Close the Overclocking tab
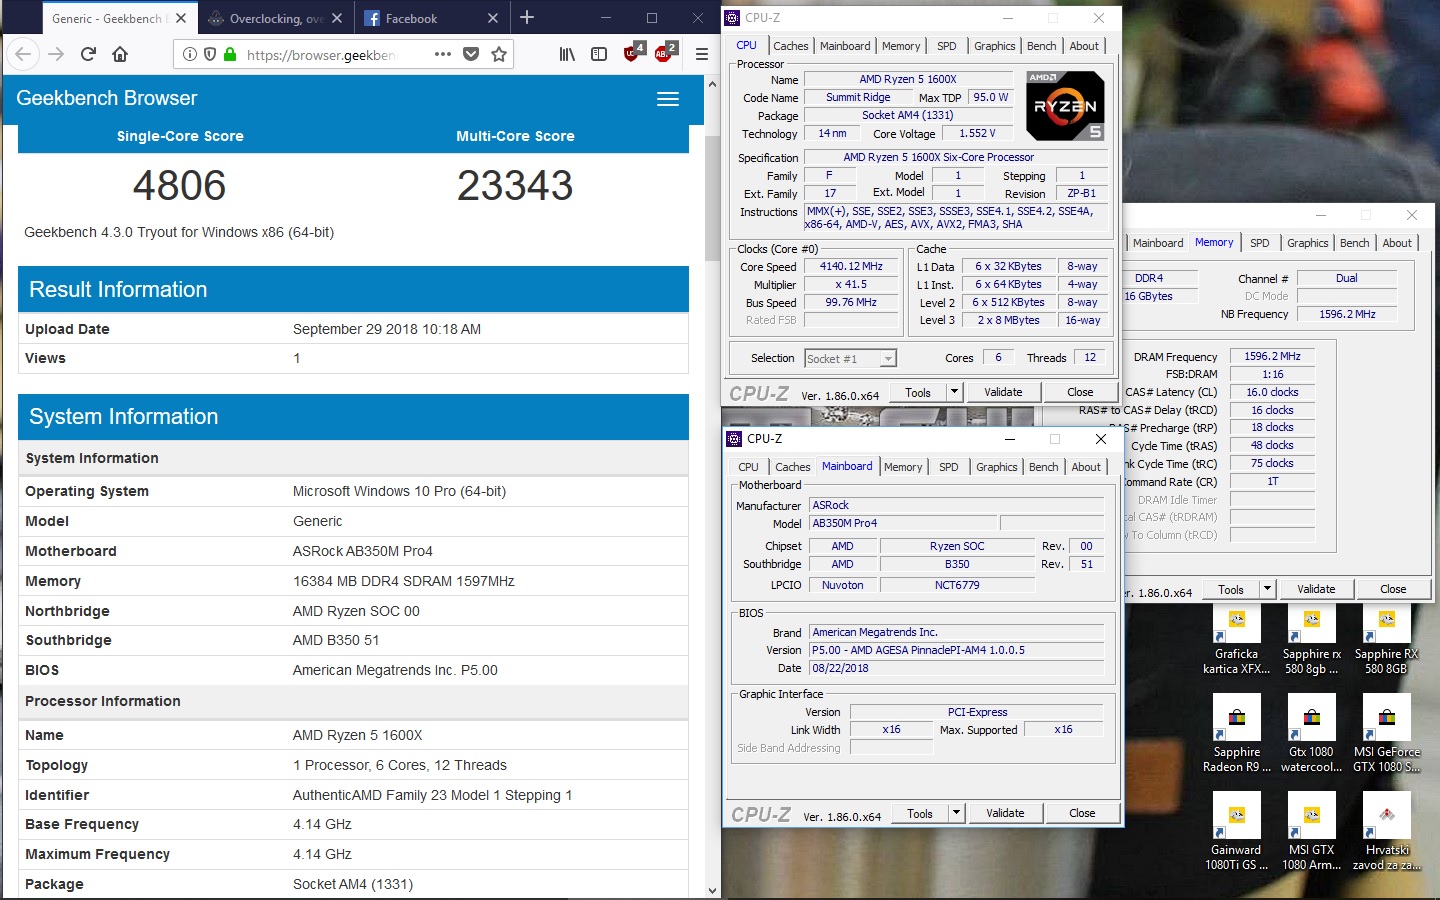This screenshot has height=900, width=1440. tap(337, 18)
